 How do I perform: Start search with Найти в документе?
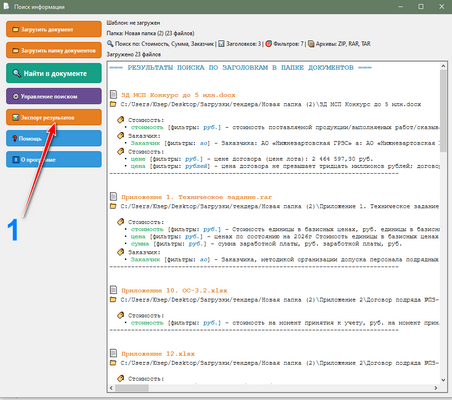[54, 73]
